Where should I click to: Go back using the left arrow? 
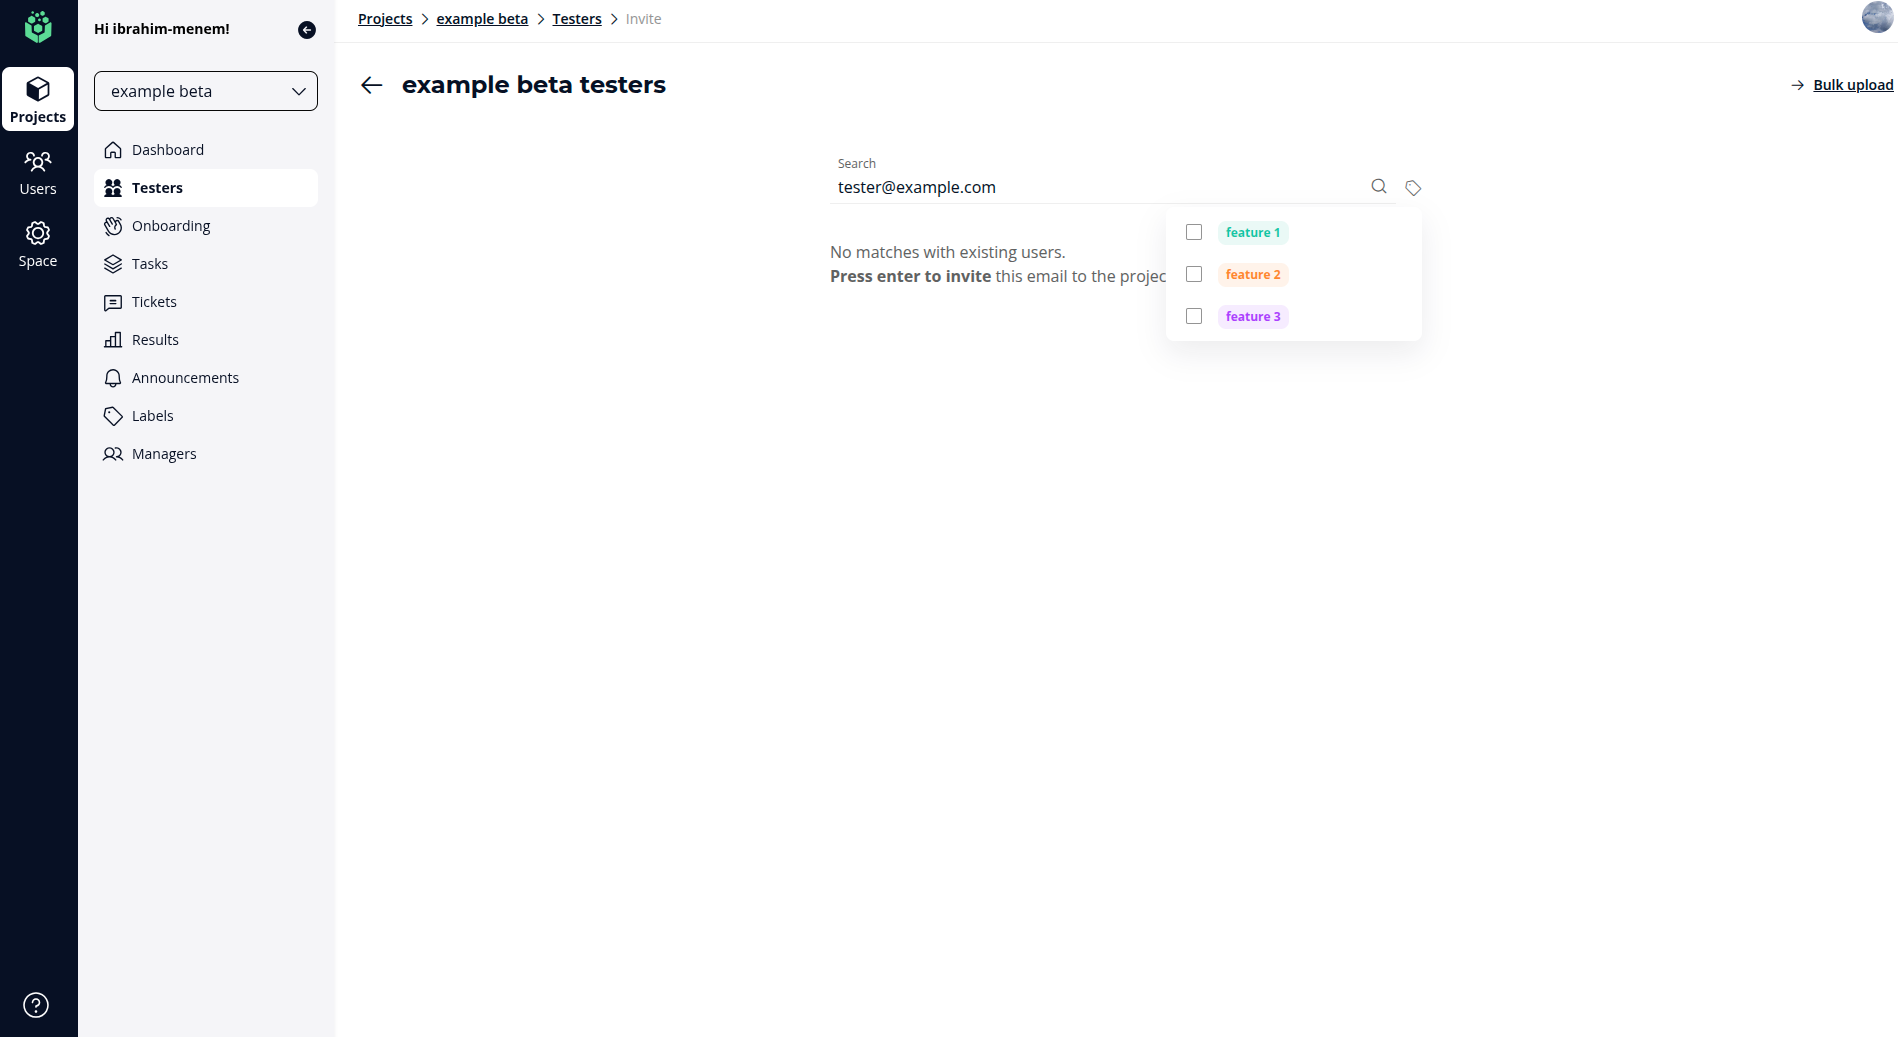click(x=372, y=85)
